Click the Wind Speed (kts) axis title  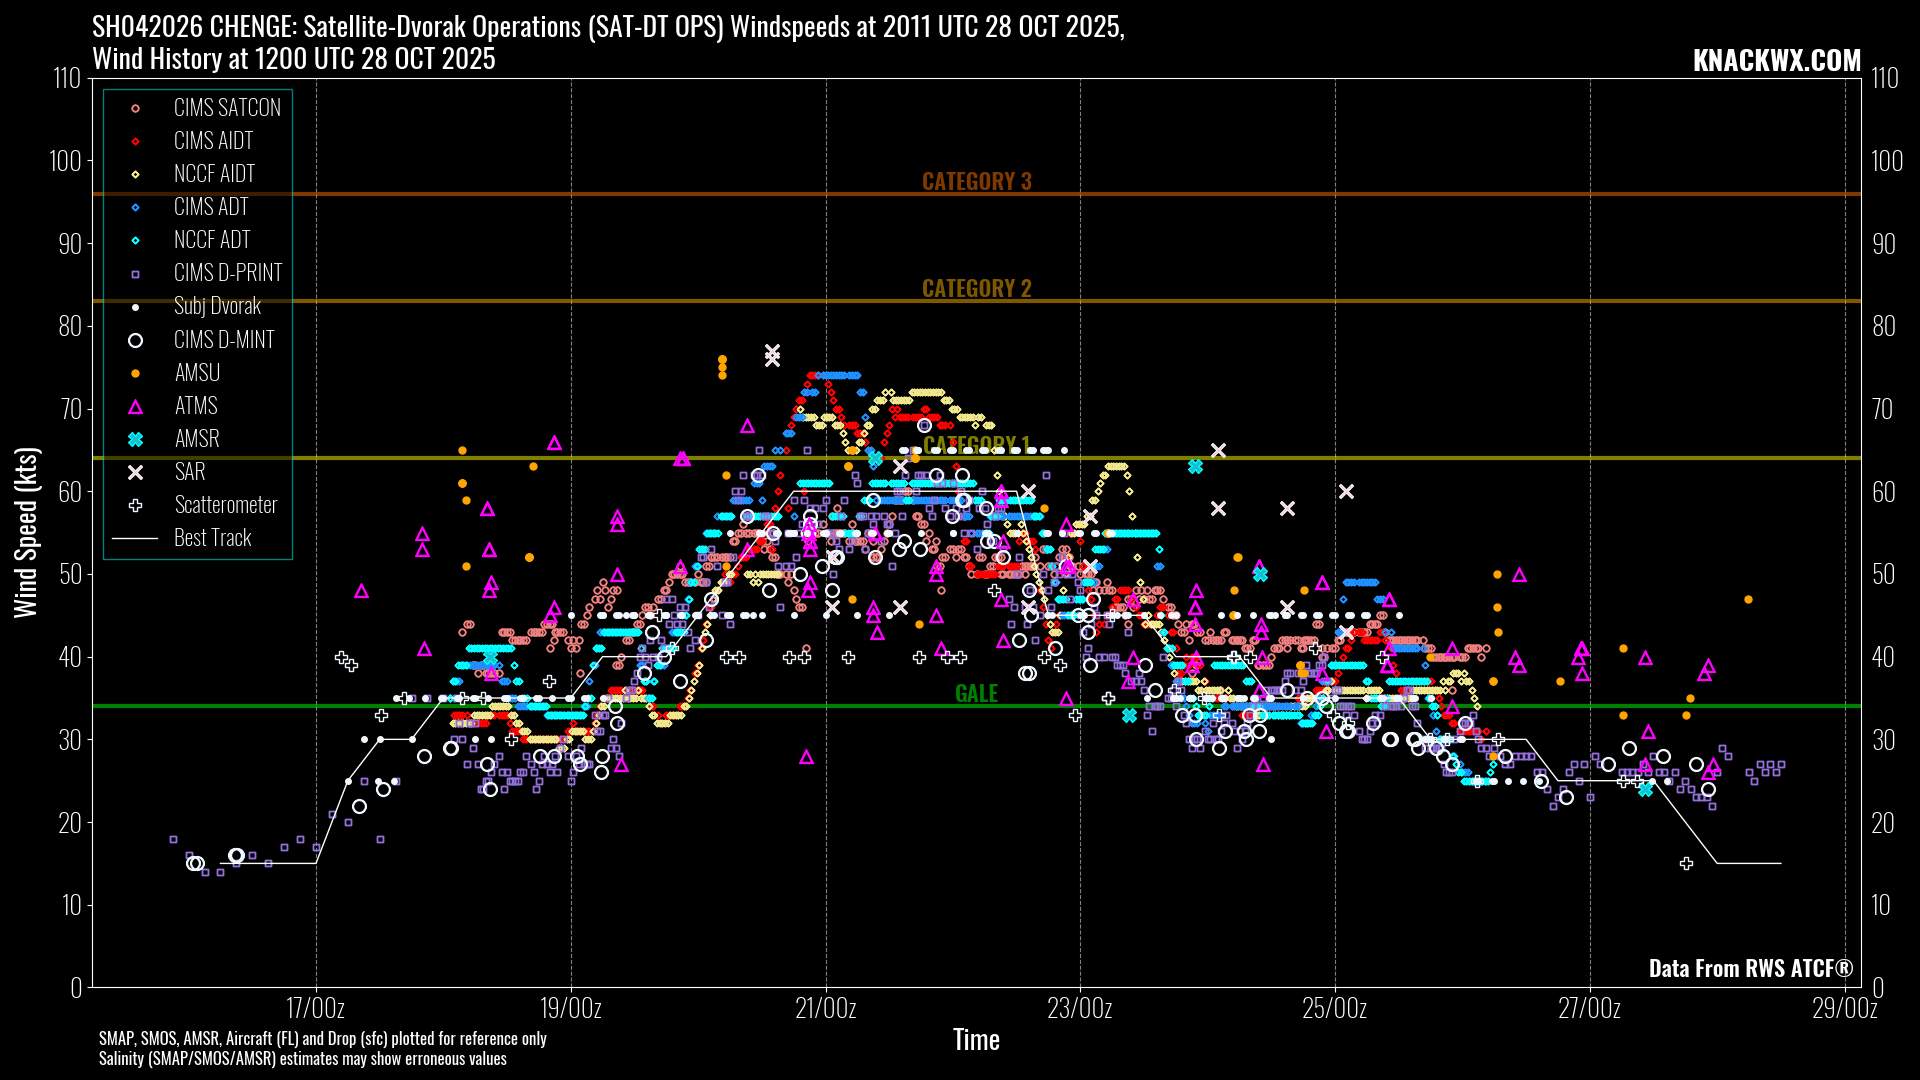coord(26,532)
